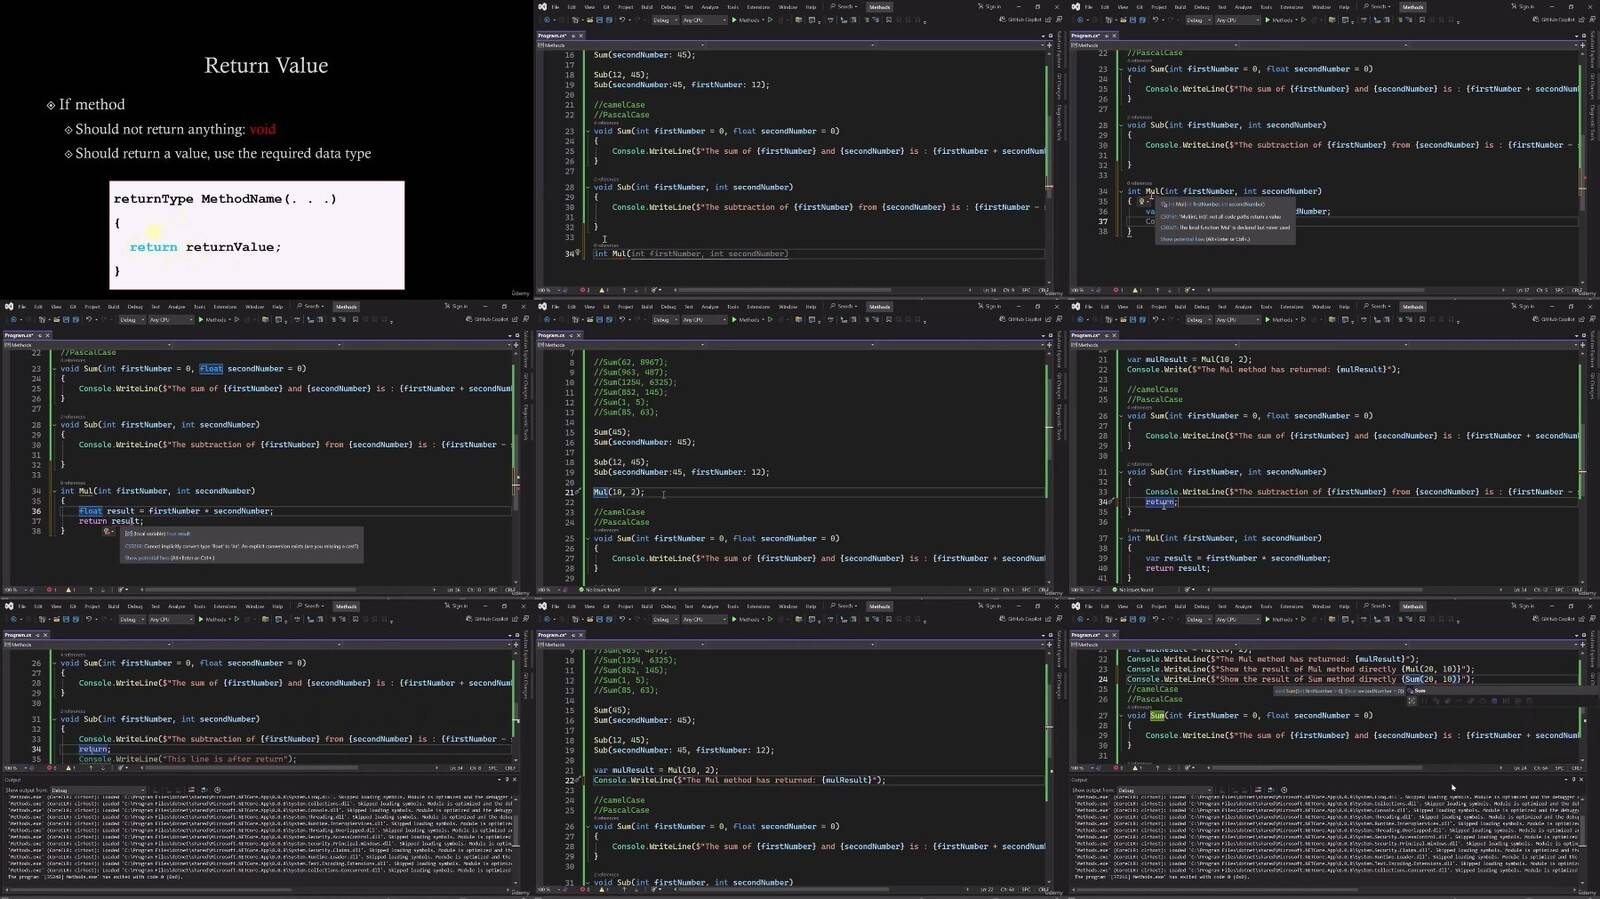Toggle auto-hide pin on bottom-left Output panel
The height and width of the screenshot is (899, 1600).
click(x=509, y=779)
